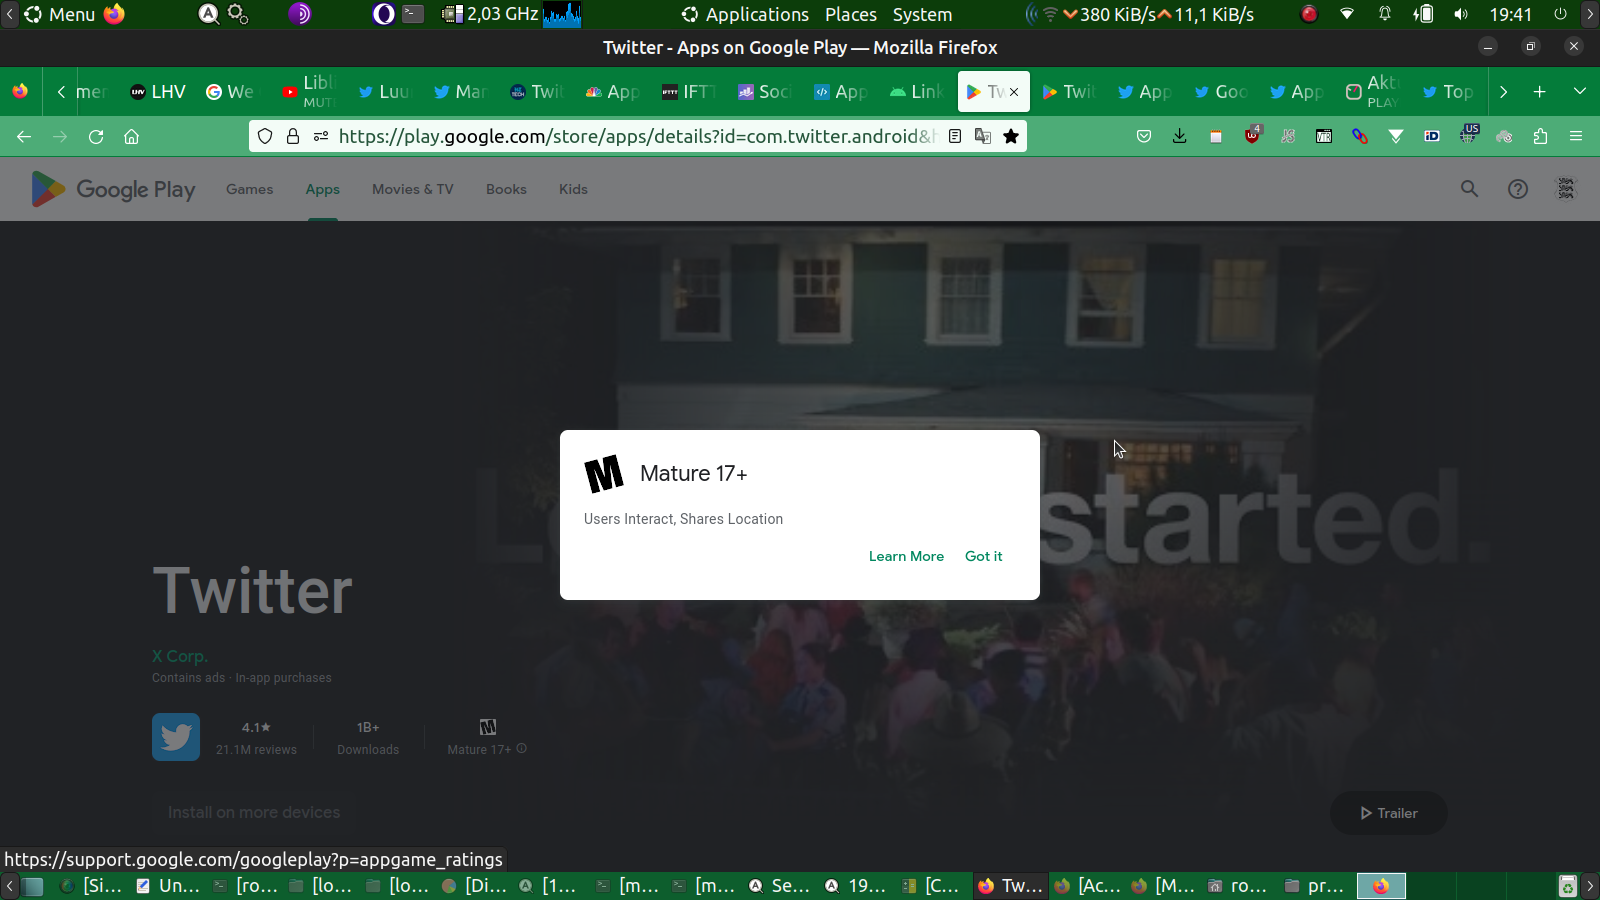The width and height of the screenshot is (1600, 900).
Task: Expand the list all tabs dropdown
Action: coord(1580,92)
